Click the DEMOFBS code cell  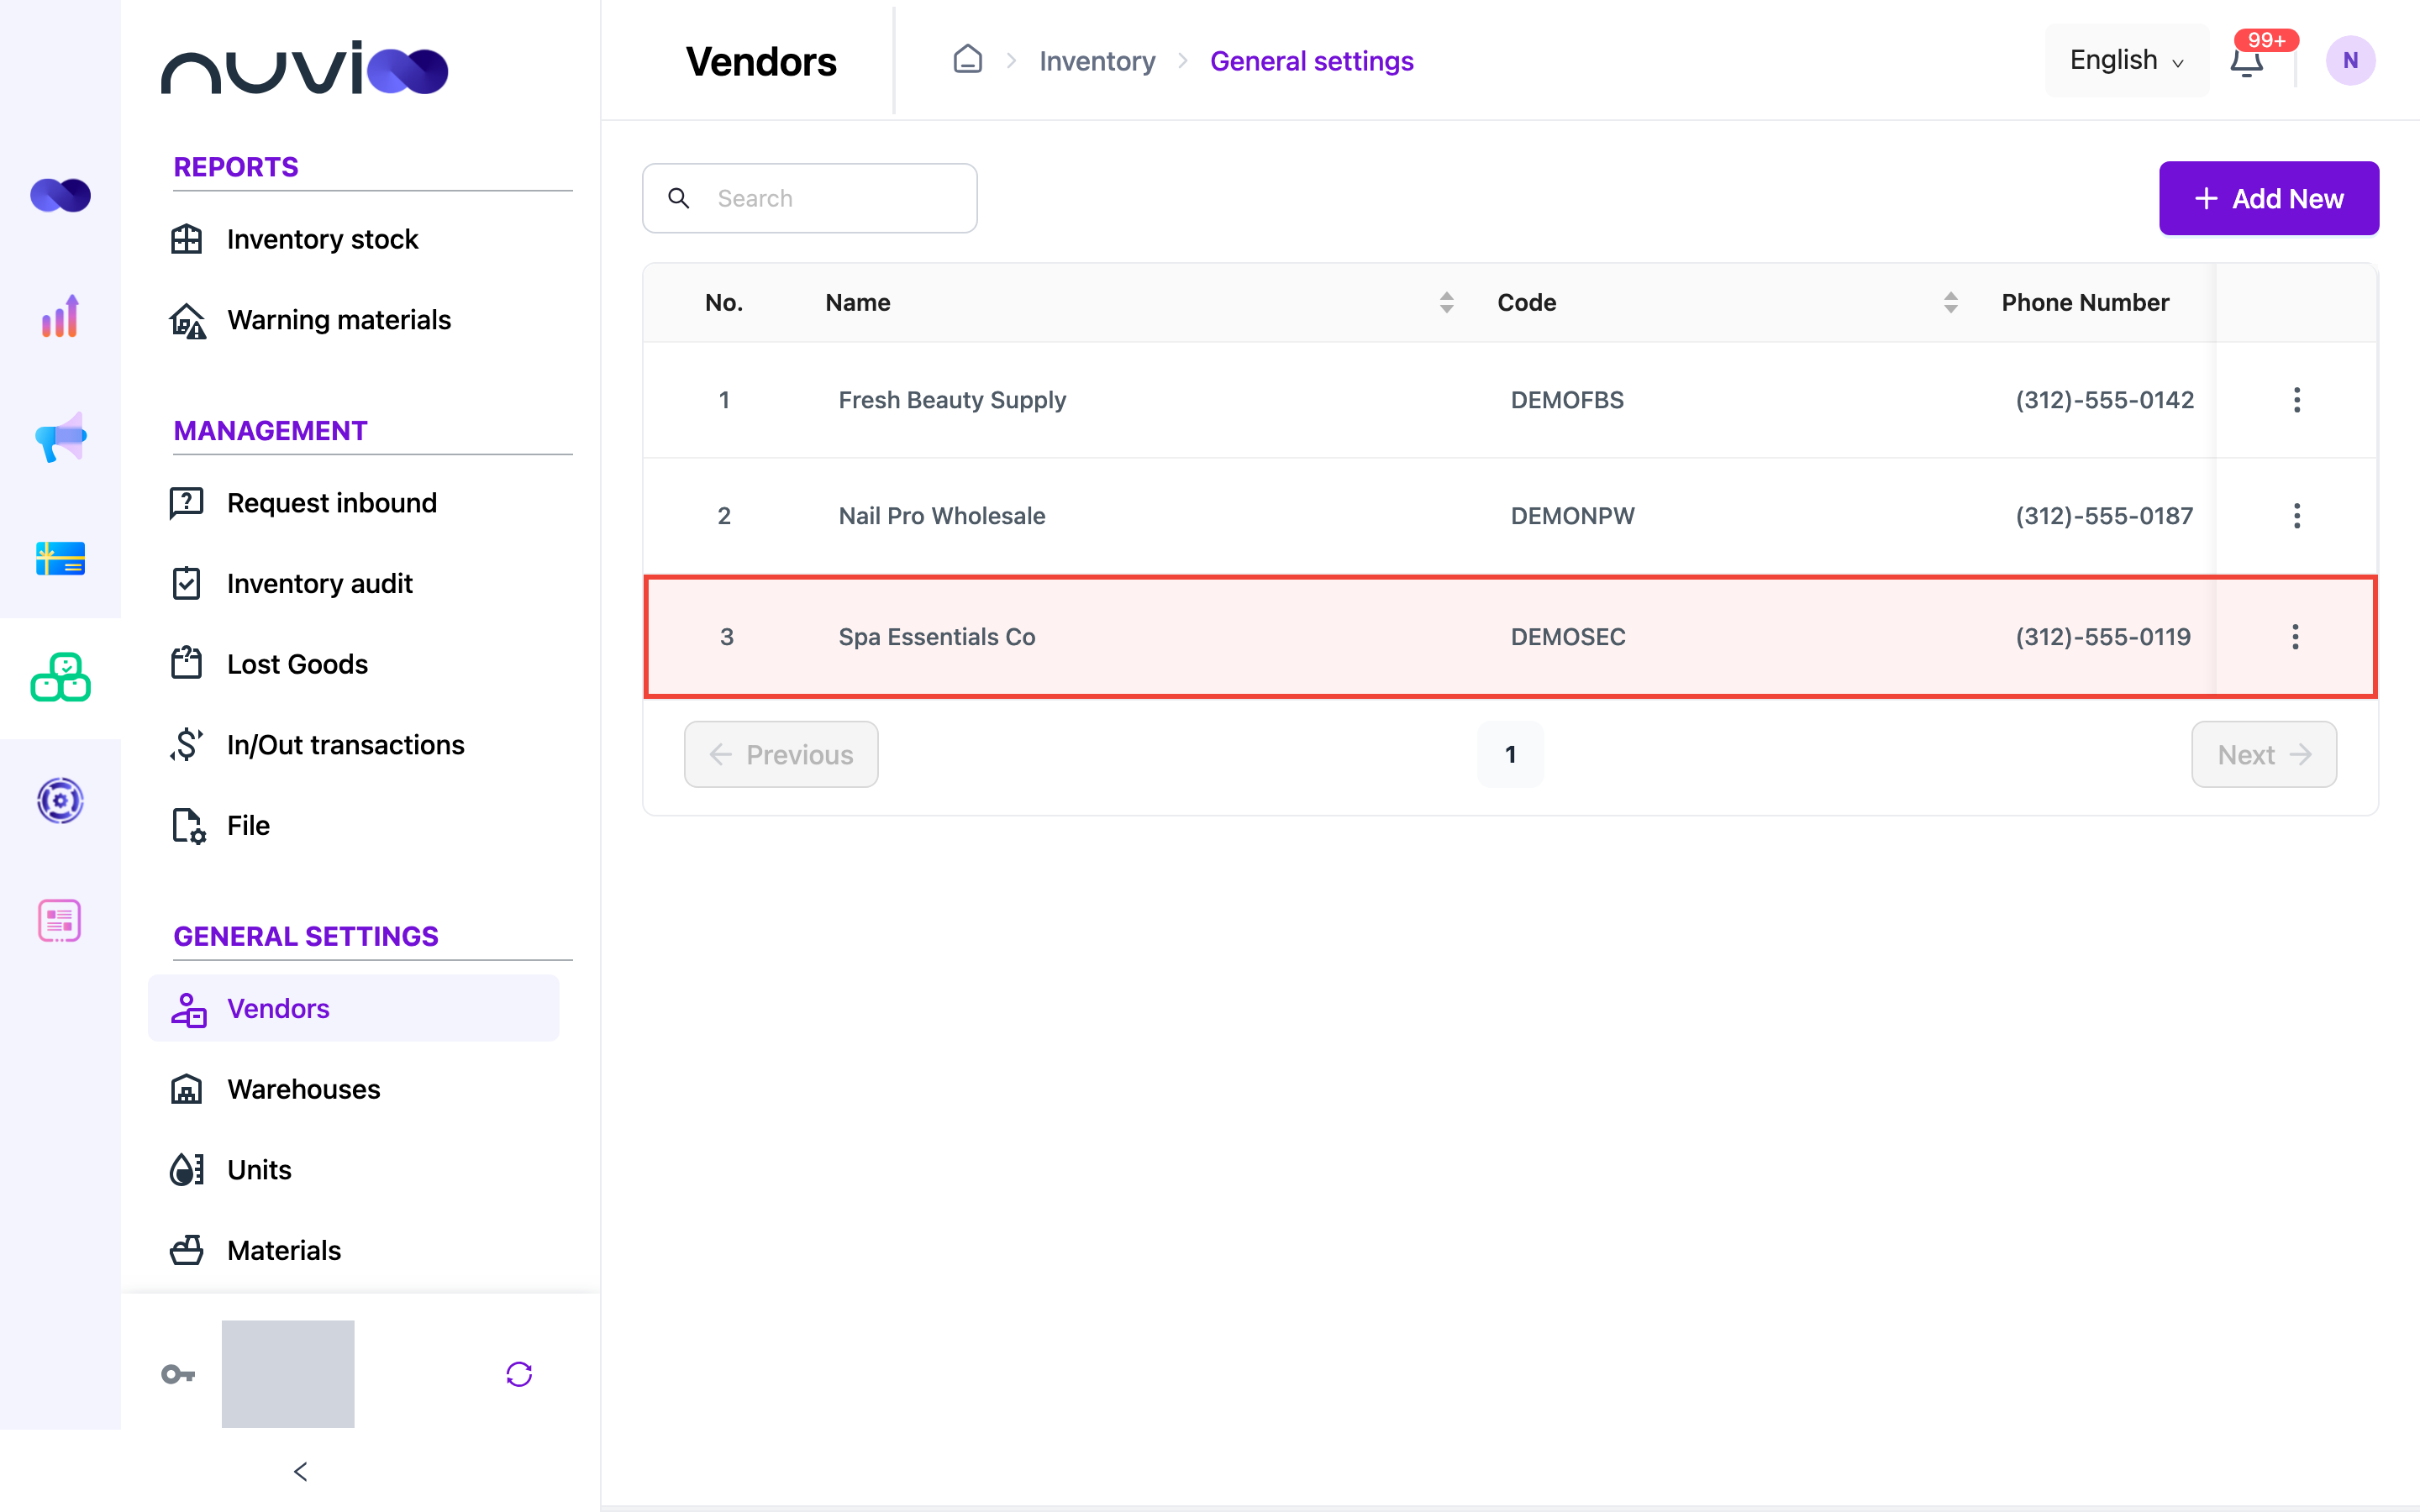[1567, 400]
